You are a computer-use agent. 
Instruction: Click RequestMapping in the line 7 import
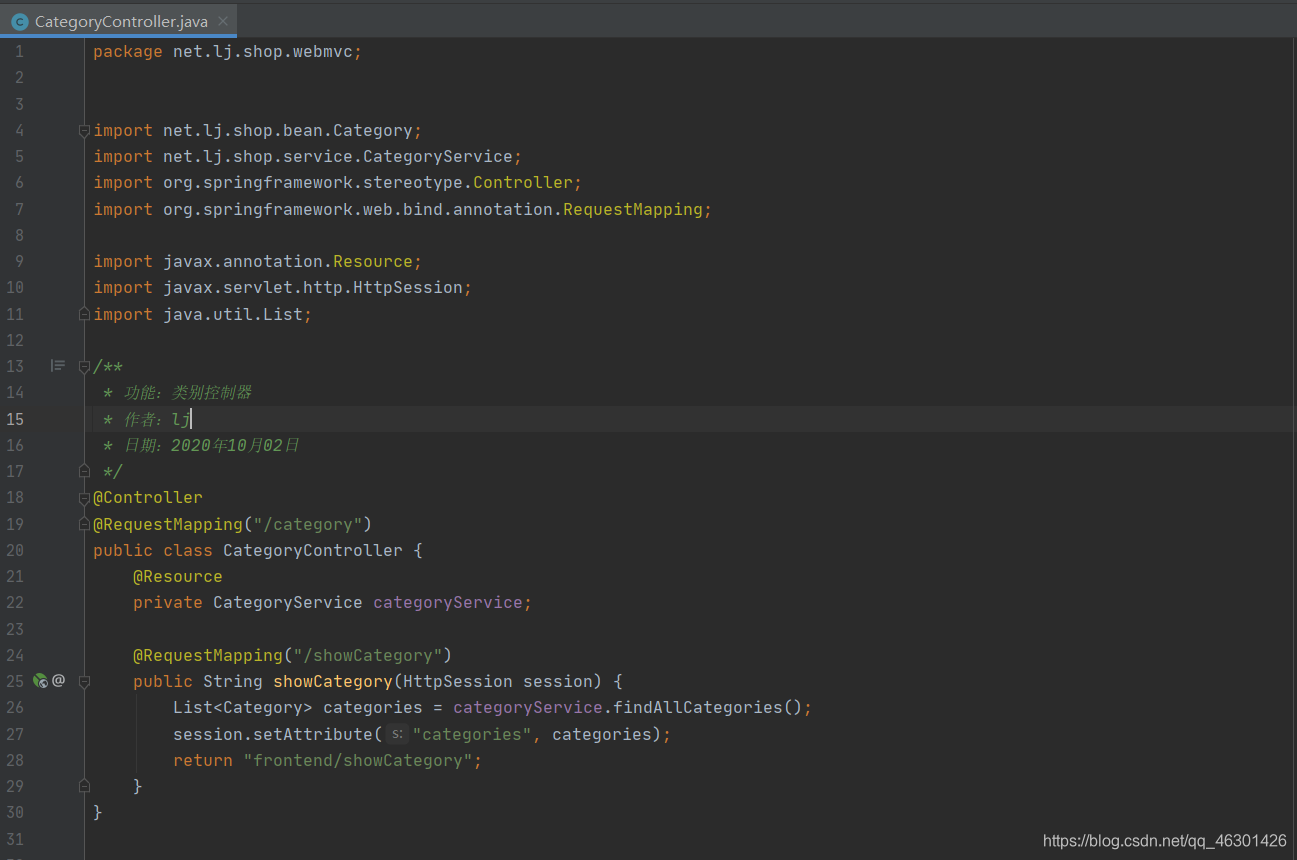point(633,209)
